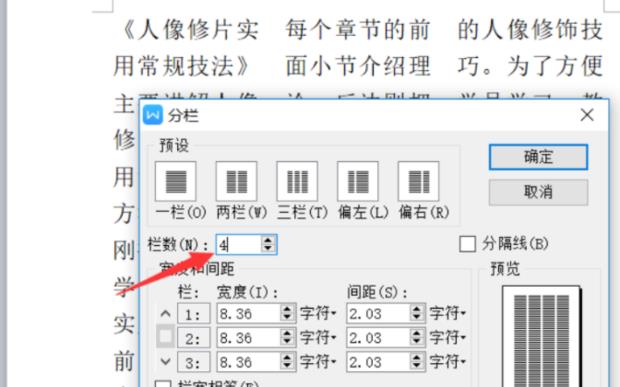Close the 分栏 dialog with the X
This screenshot has width=620, height=387.
click(587, 115)
